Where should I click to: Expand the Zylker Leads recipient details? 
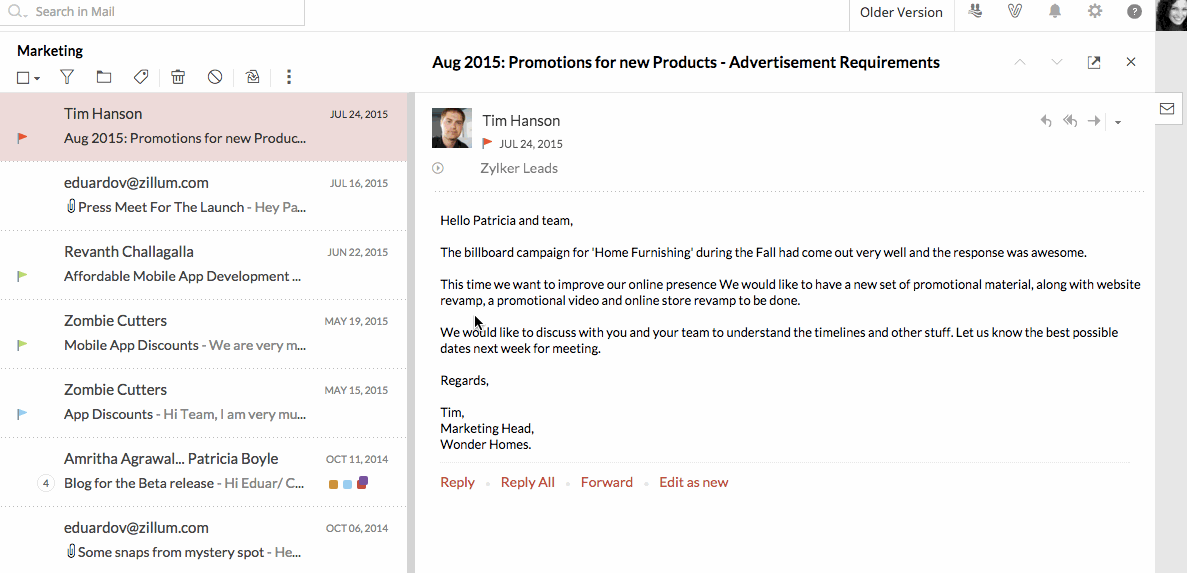438,168
